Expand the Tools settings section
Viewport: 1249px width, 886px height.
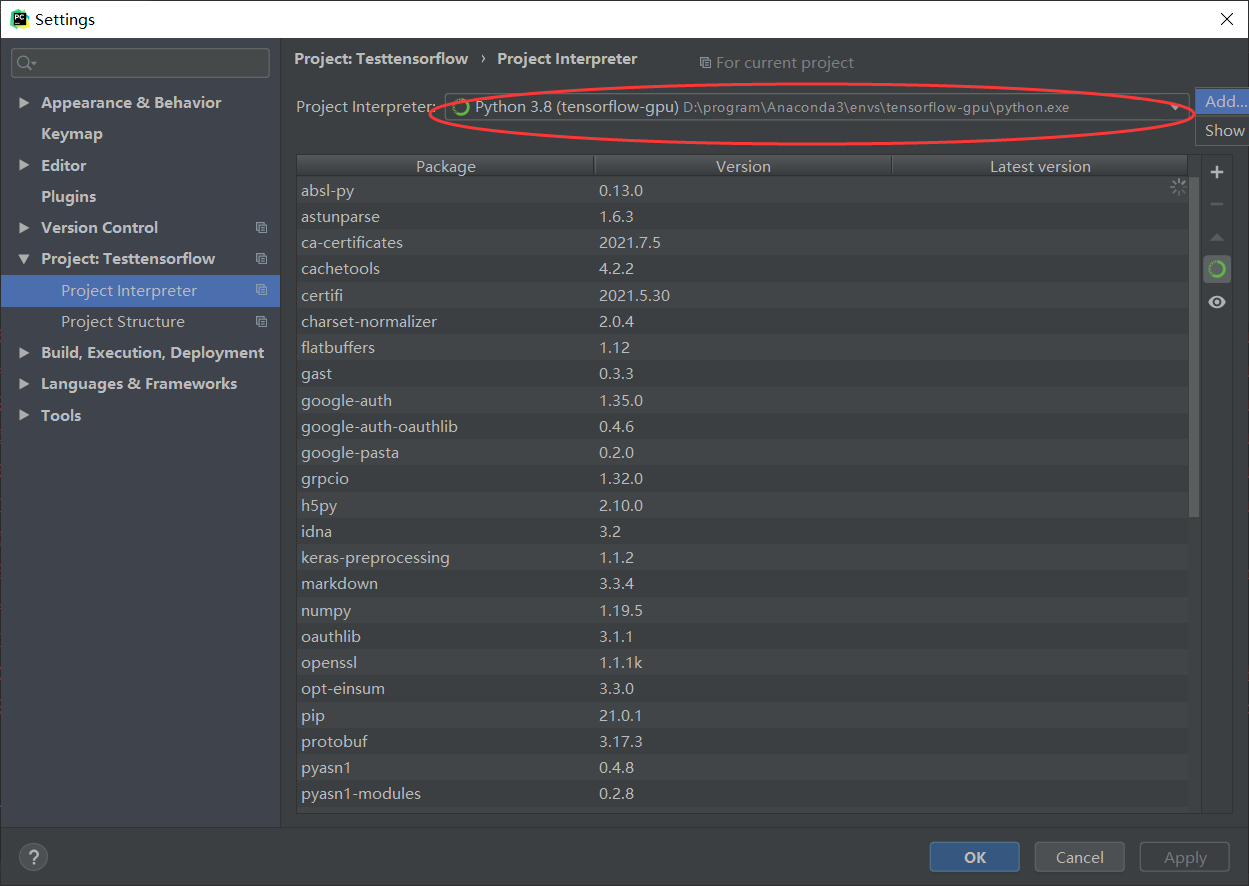tap(24, 415)
